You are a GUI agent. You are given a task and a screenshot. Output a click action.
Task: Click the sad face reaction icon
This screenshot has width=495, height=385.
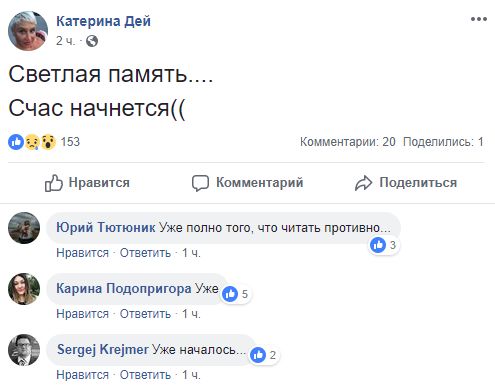click(32, 142)
